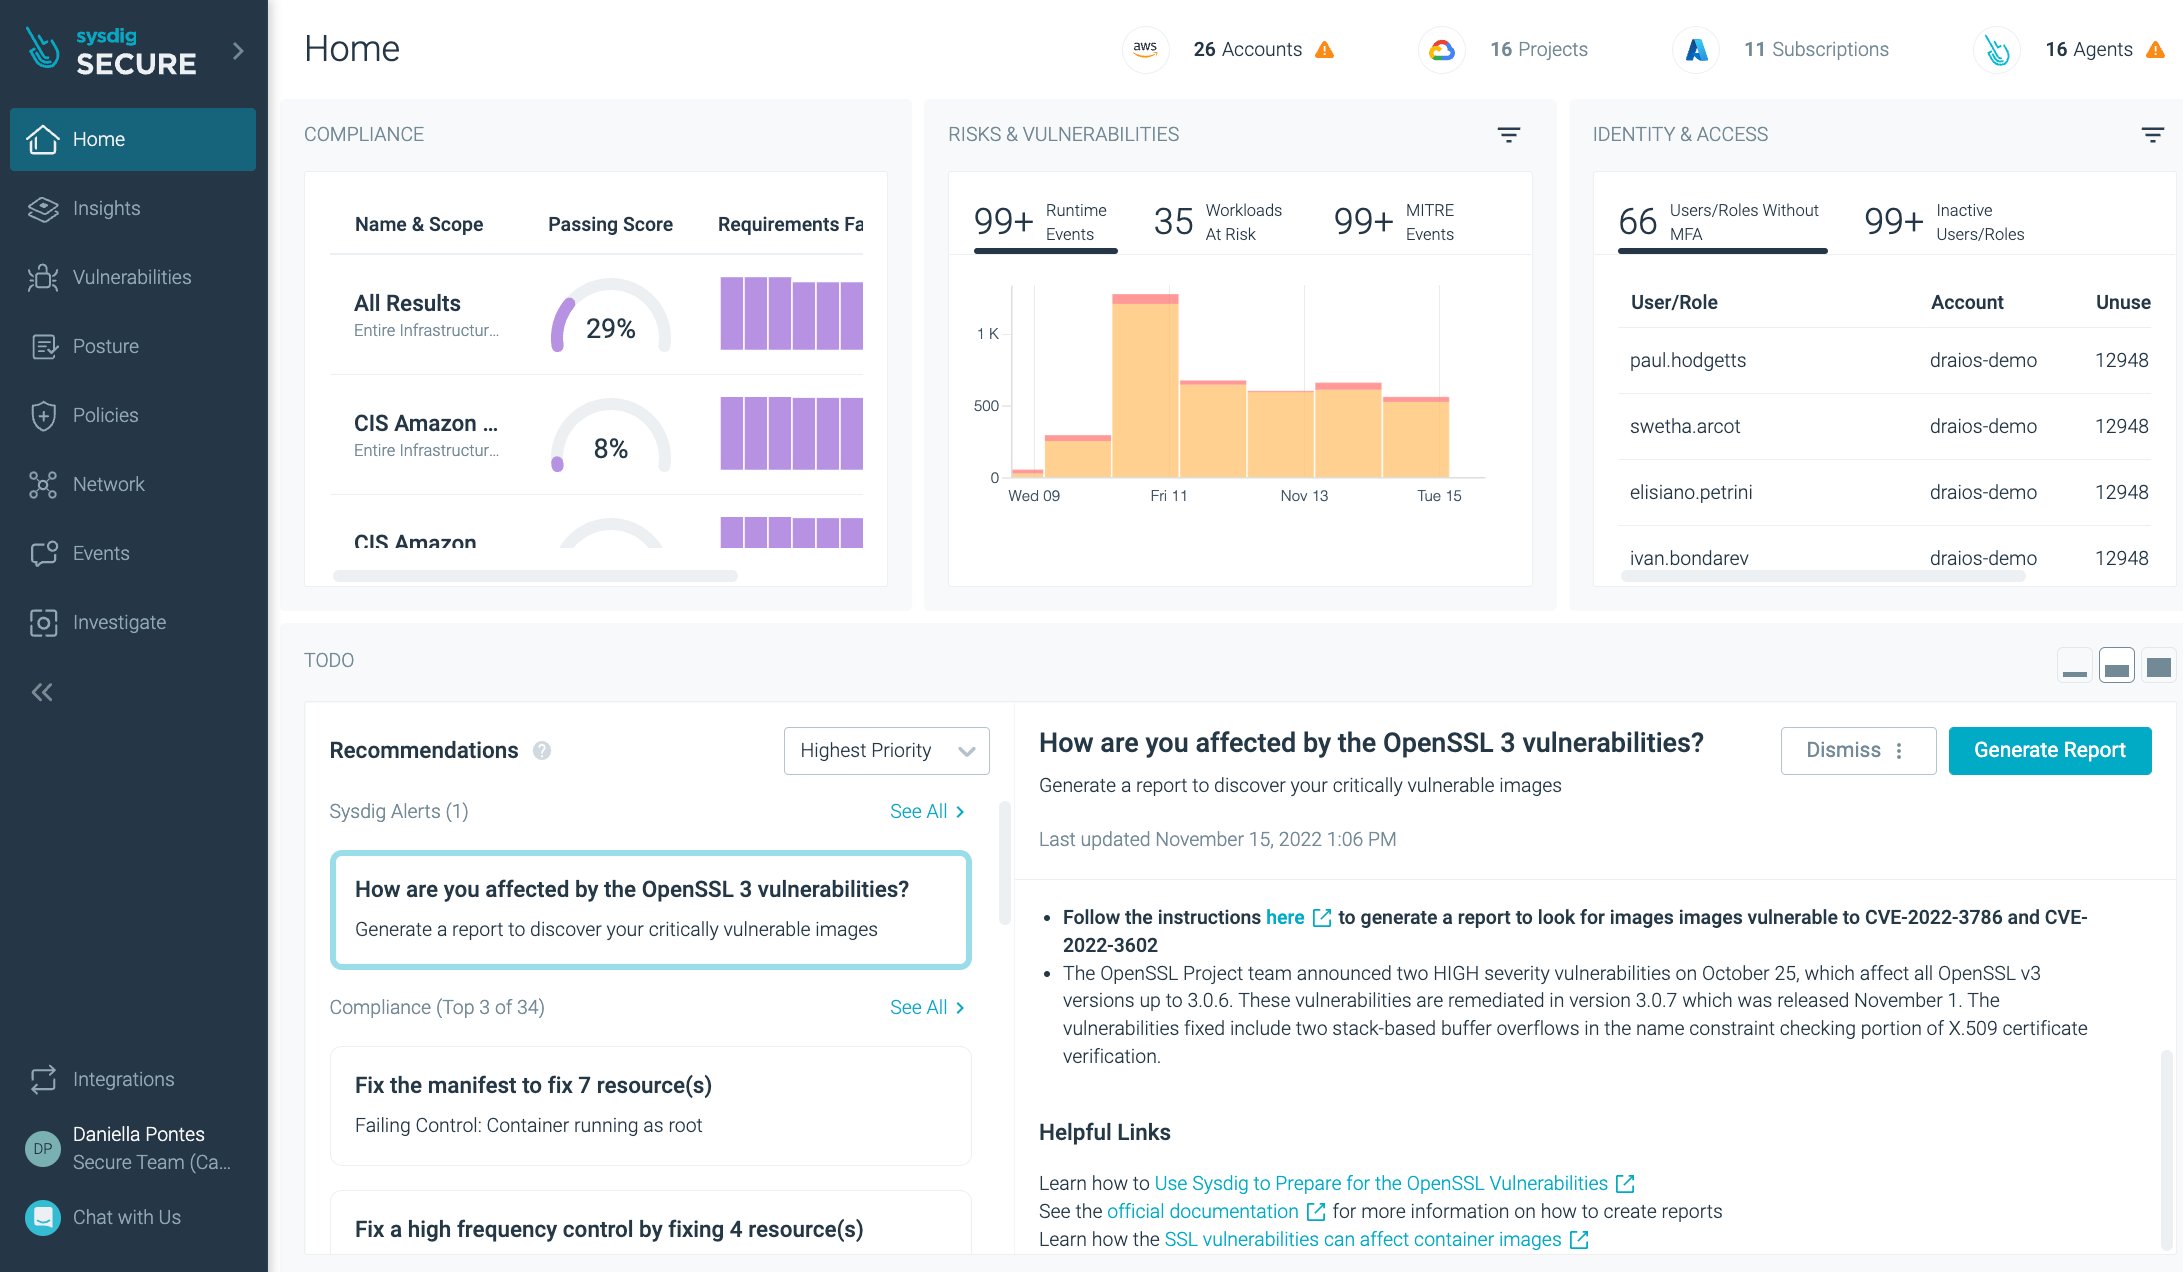Viewport: 2183px width, 1272px height.
Task: Select Inactive Users/Roles tab
Action: pos(1944,222)
